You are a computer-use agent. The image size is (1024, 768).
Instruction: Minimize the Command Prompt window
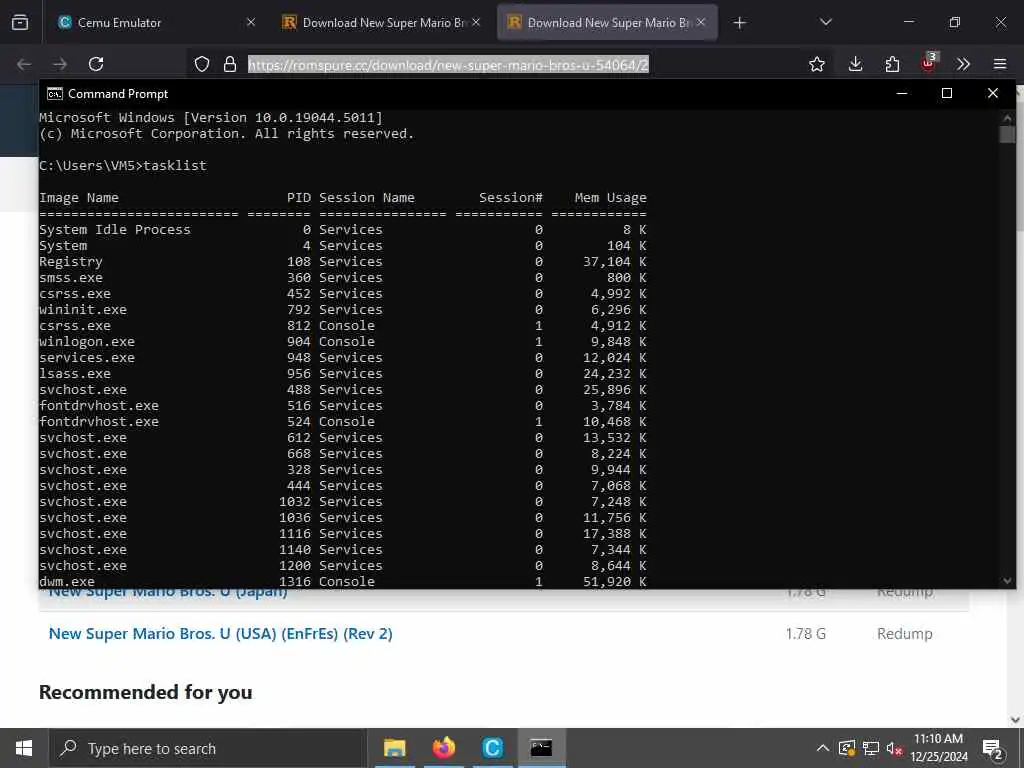click(902, 93)
